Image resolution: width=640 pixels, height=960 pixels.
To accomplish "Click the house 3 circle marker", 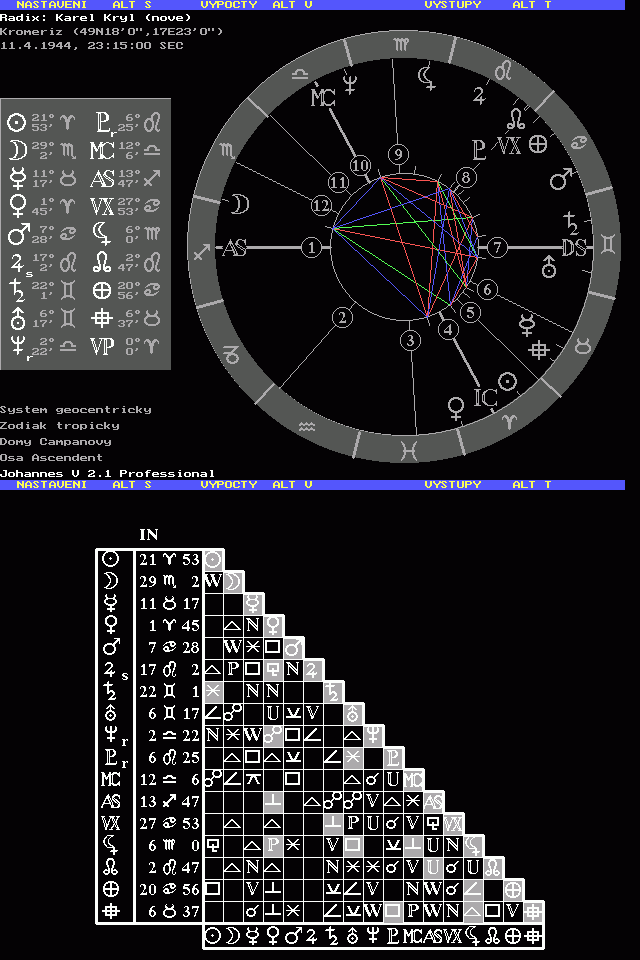I will tap(410, 341).
